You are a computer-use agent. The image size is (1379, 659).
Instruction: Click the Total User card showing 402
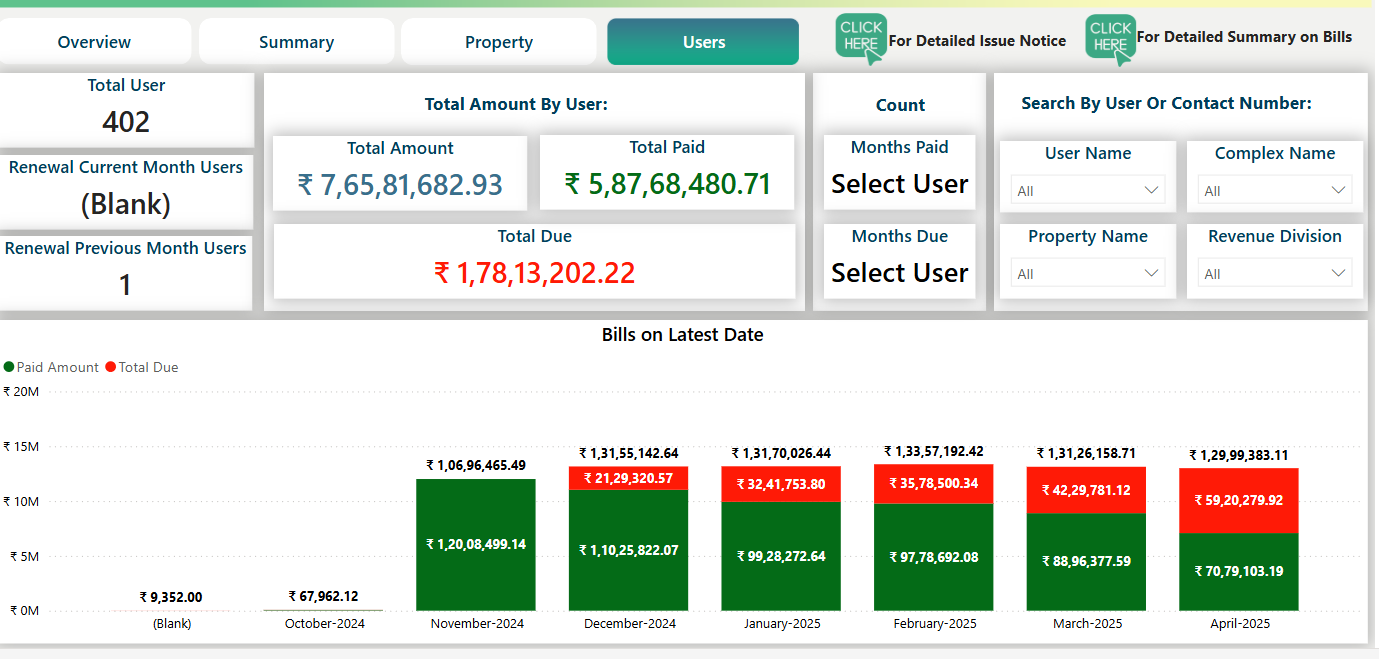pyautogui.click(x=126, y=110)
